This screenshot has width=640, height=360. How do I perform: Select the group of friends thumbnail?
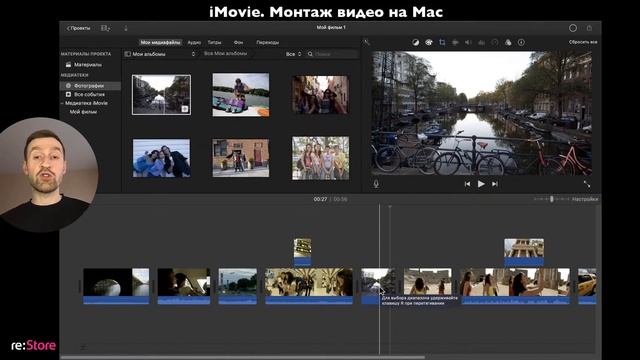click(x=320, y=158)
